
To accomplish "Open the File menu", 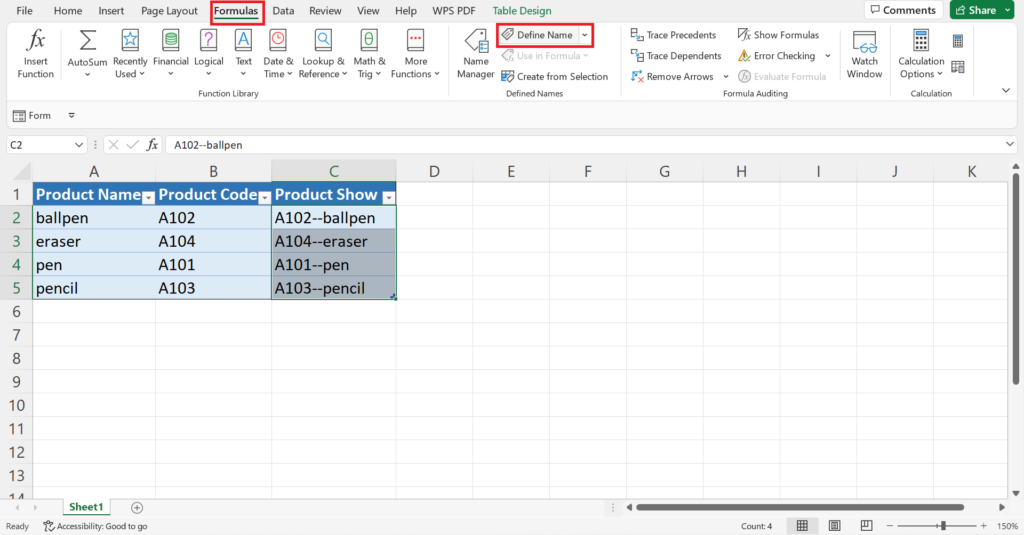I will point(24,10).
